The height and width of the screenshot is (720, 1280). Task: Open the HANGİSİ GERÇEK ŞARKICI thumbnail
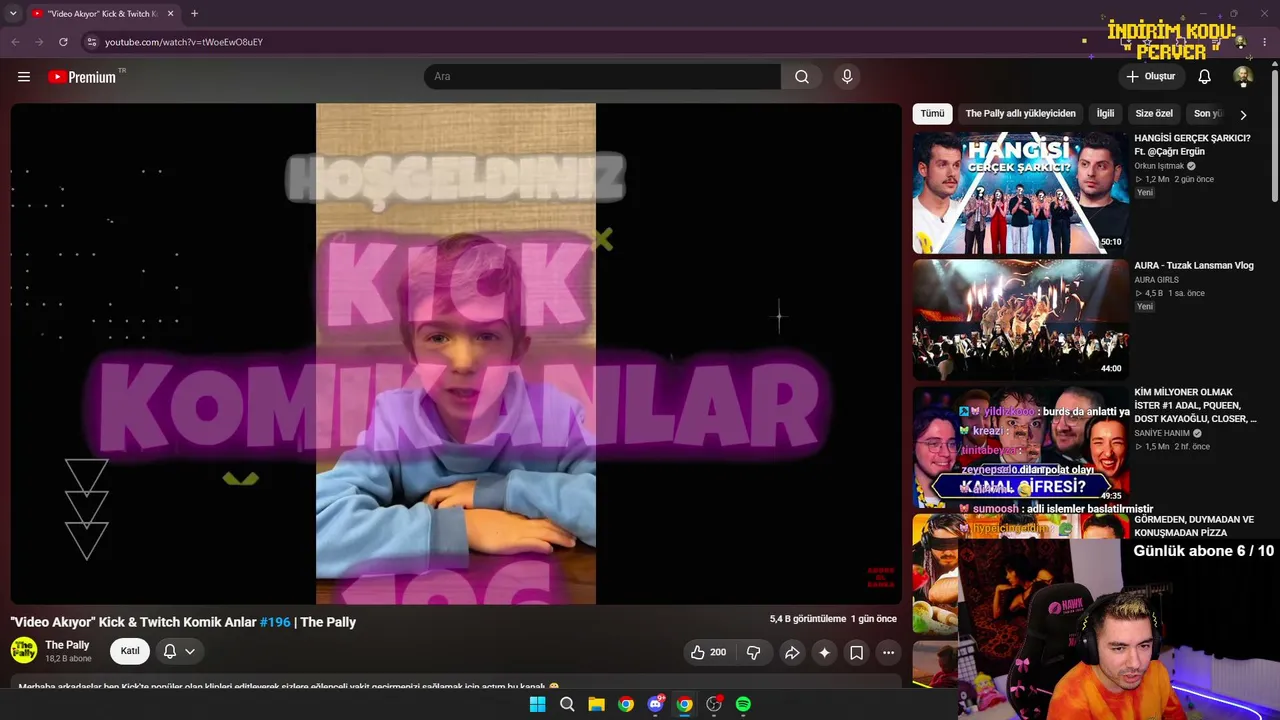(x=1020, y=193)
